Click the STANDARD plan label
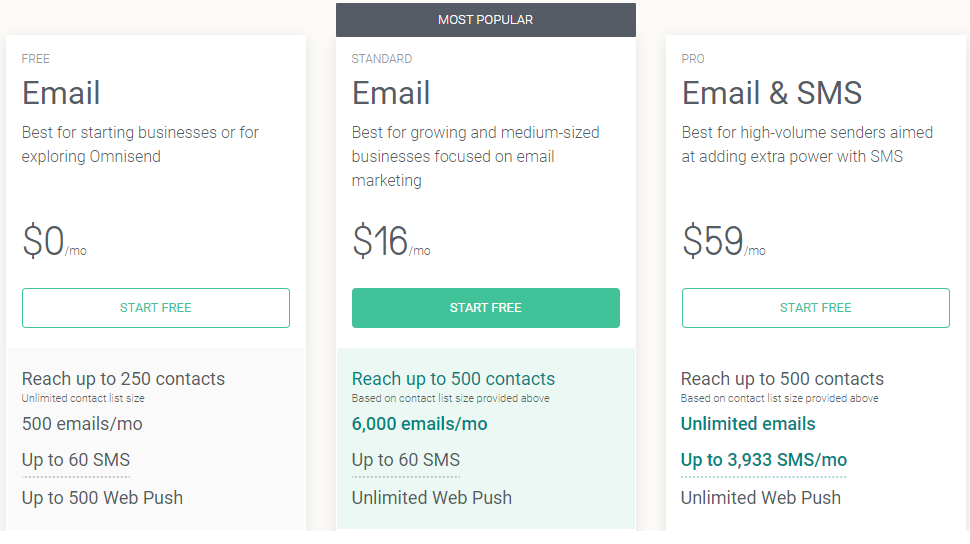 pos(382,59)
